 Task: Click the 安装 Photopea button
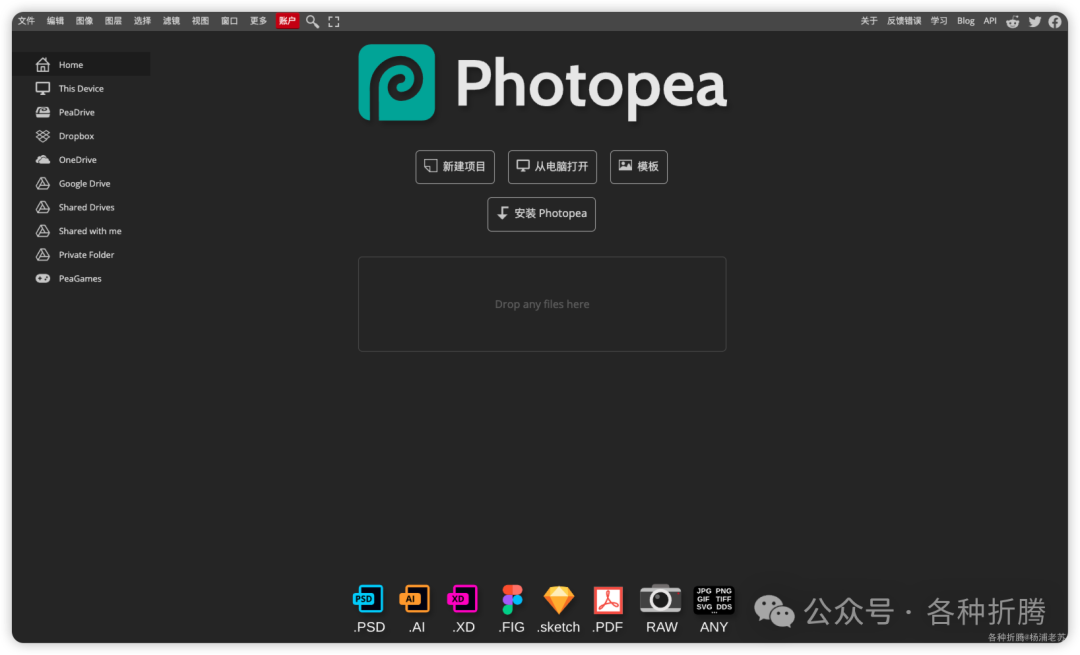coord(541,214)
